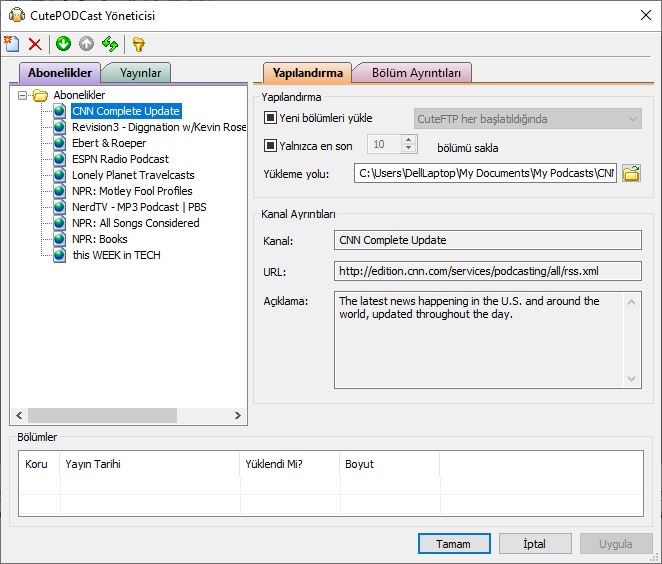
Task: Click the globe icon beside NerdTV - MP3 Podcast
Action: 60,207
